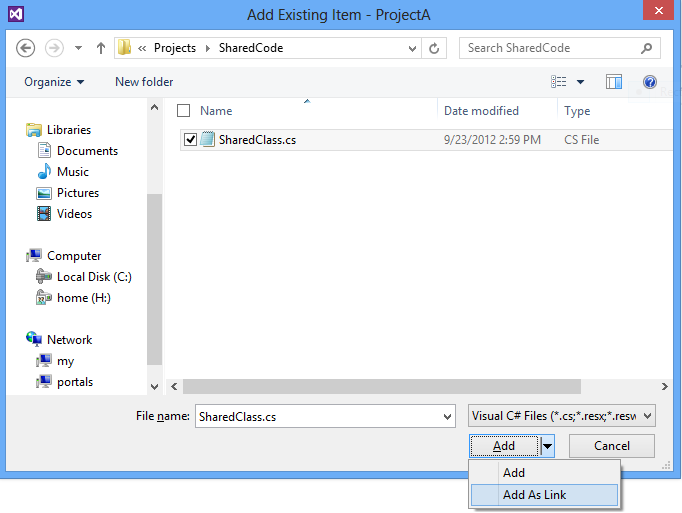The image size is (682, 513).
Task: Click the Add split-button dropdown arrow
Action: (548, 446)
